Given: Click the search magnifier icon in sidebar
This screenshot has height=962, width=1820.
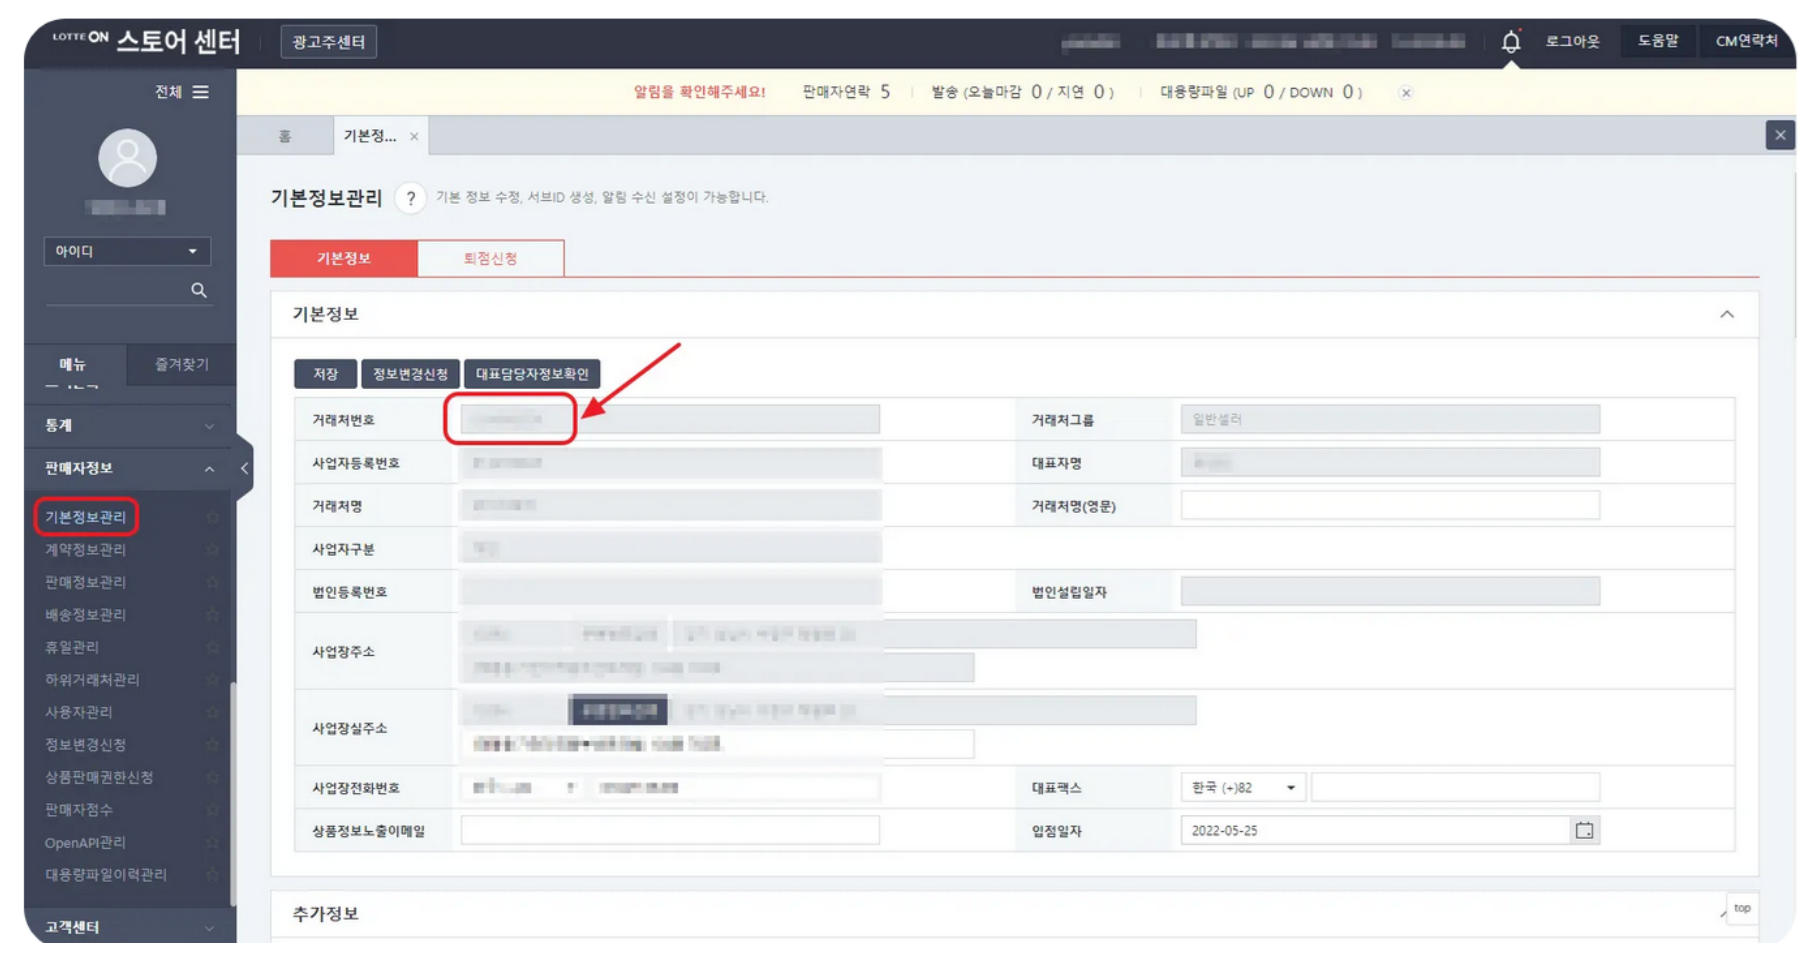Looking at the screenshot, I should pos(199,290).
